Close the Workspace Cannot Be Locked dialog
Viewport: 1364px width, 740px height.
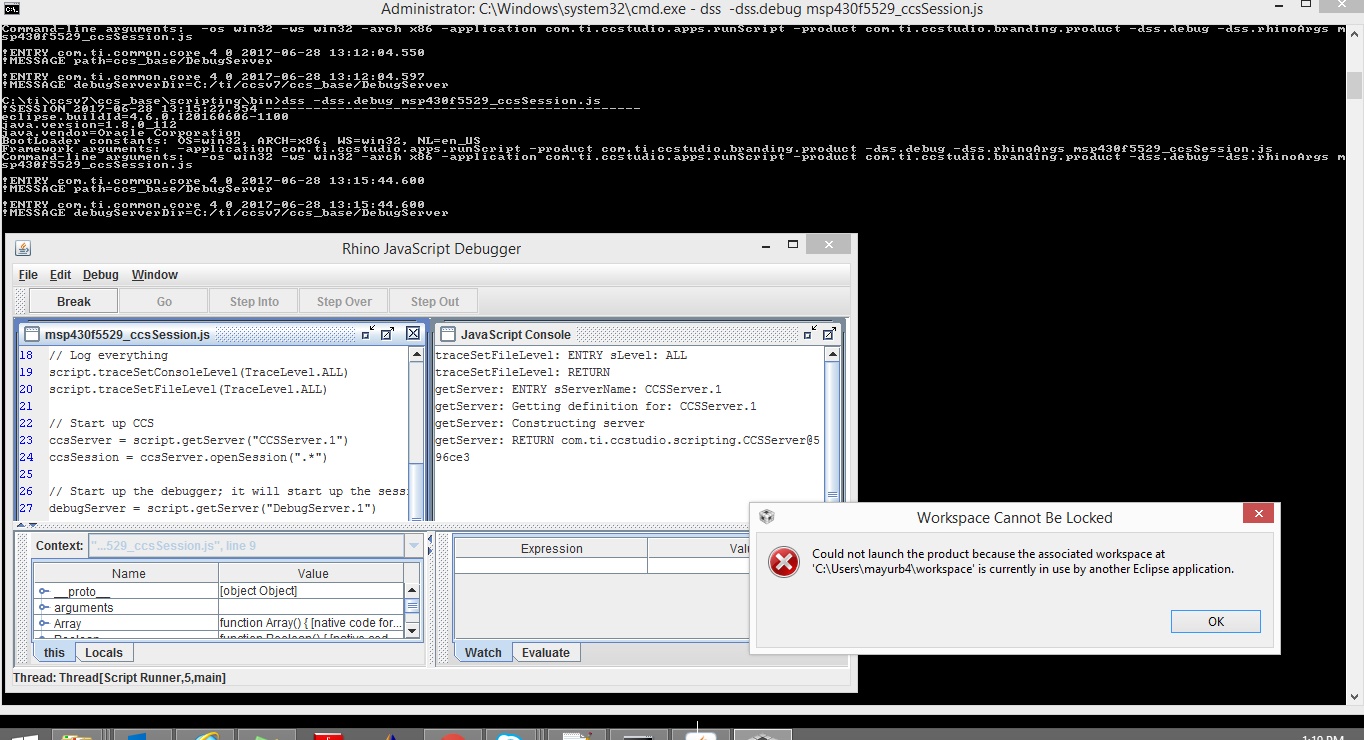pos(1258,514)
